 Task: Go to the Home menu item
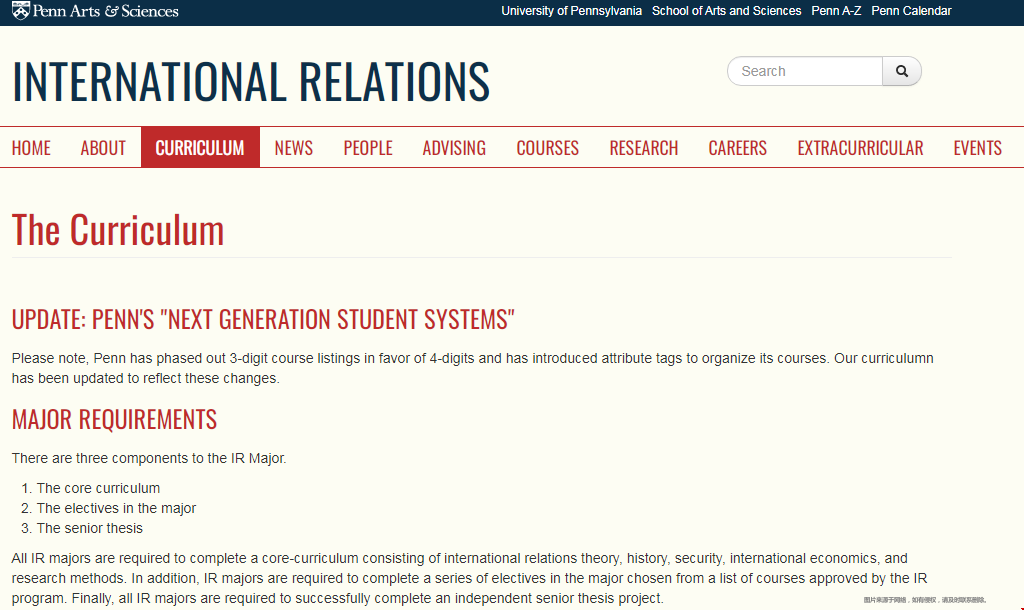[31, 148]
